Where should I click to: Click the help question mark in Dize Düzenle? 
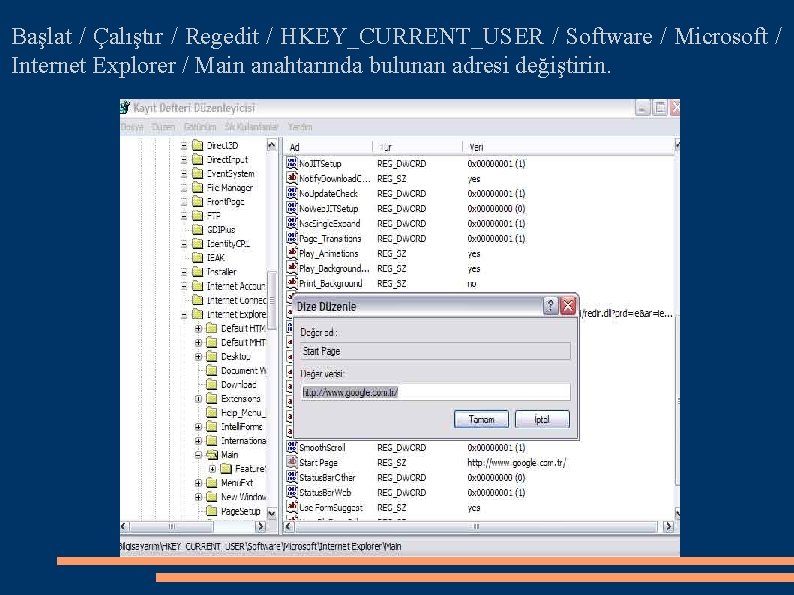pos(550,306)
